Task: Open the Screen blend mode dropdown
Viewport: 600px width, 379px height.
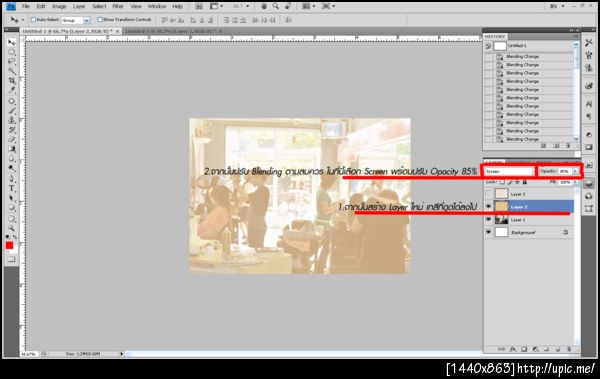Action: pos(509,172)
